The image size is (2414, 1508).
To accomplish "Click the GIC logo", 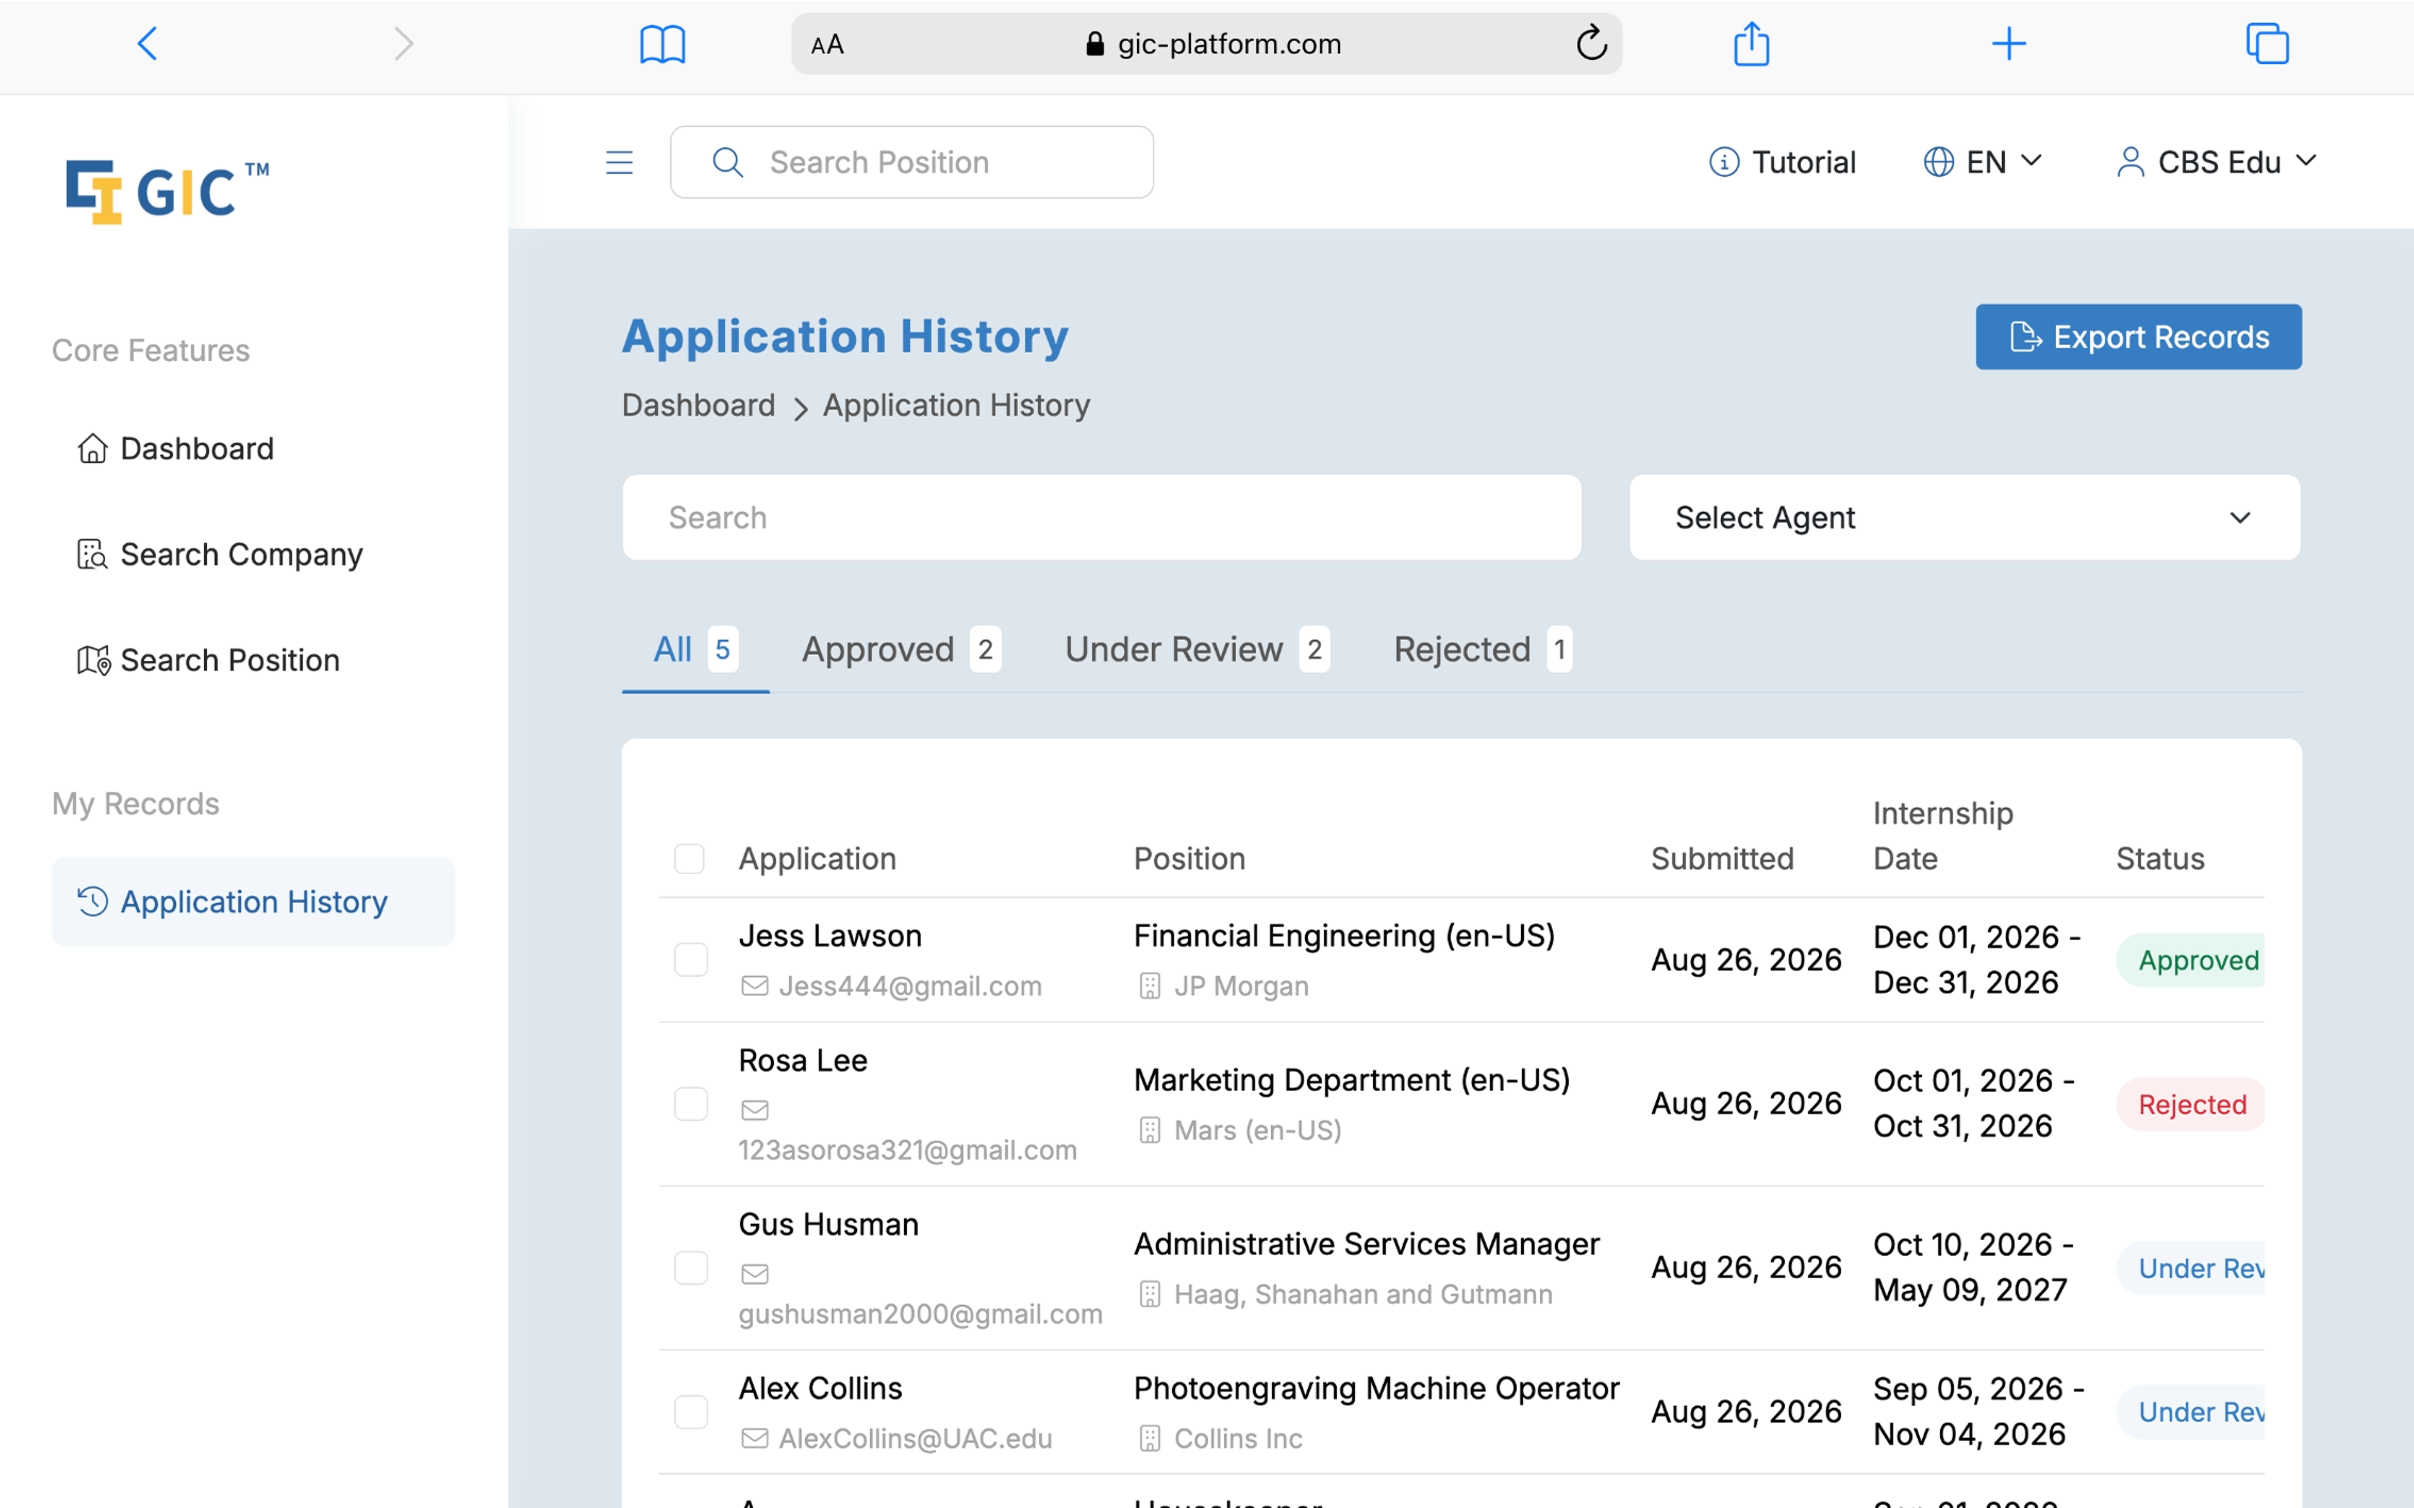I will 167,190.
